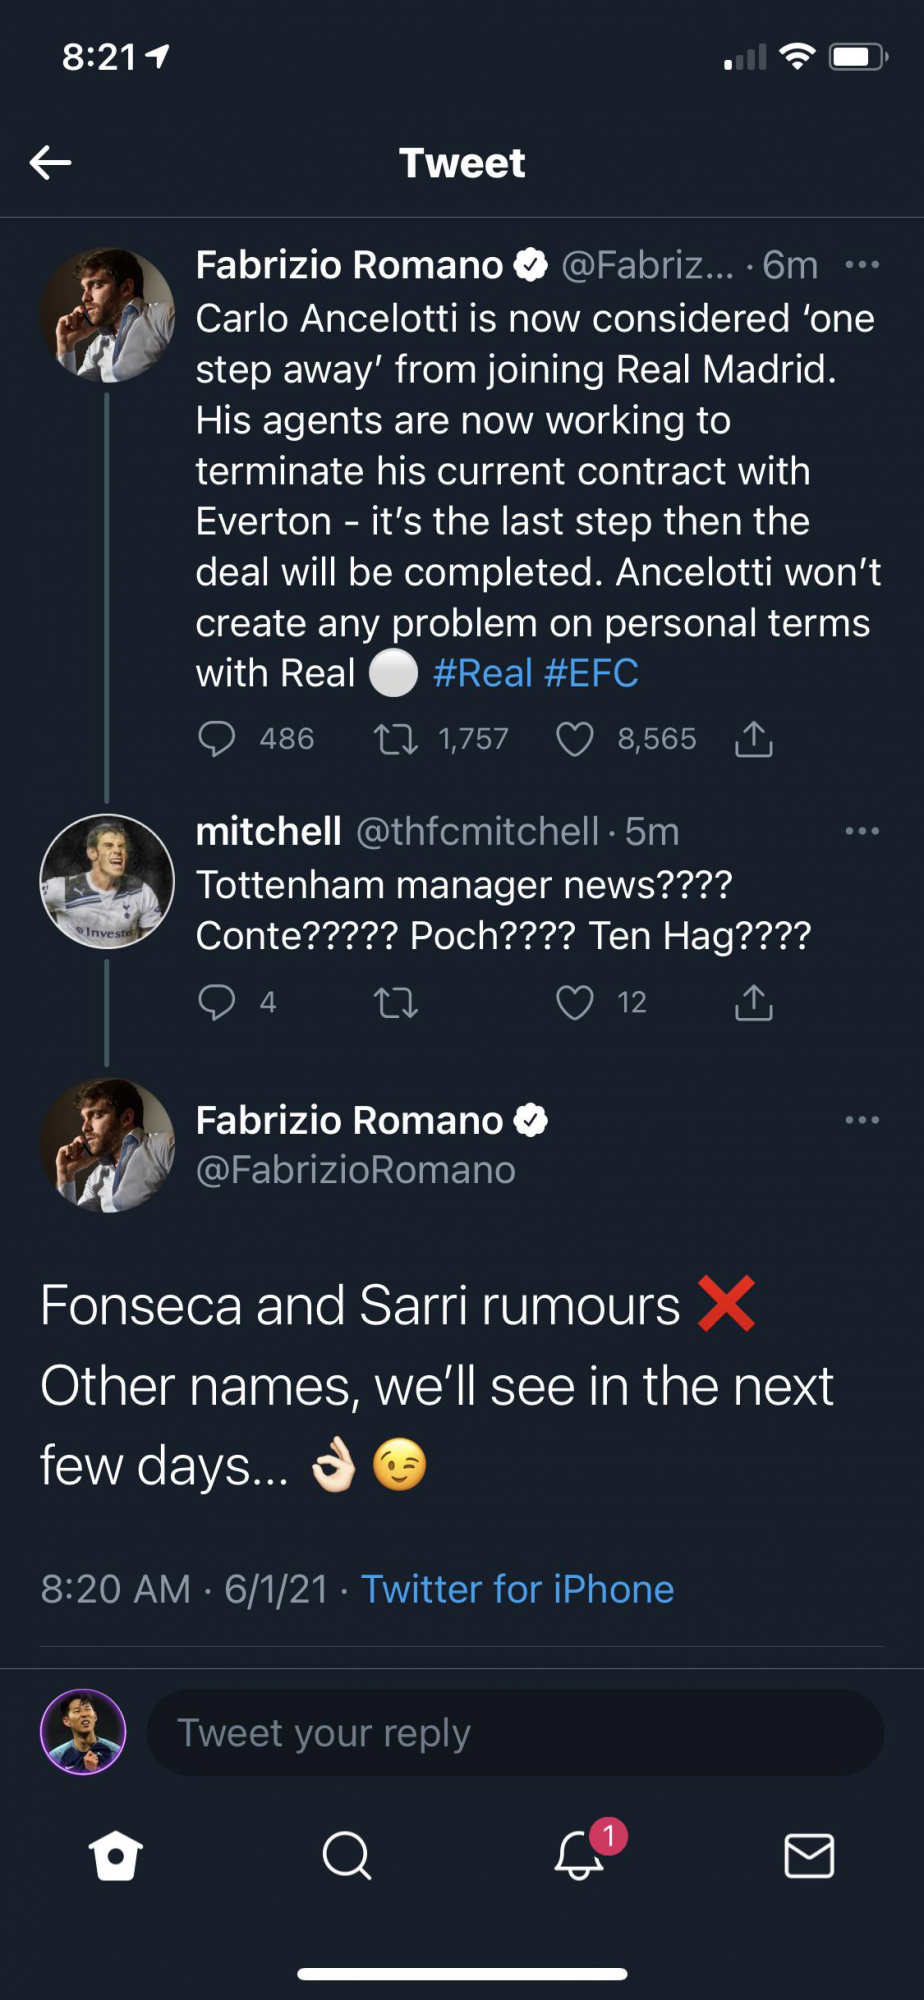Open the Messages envelope tab

coord(809,1856)
